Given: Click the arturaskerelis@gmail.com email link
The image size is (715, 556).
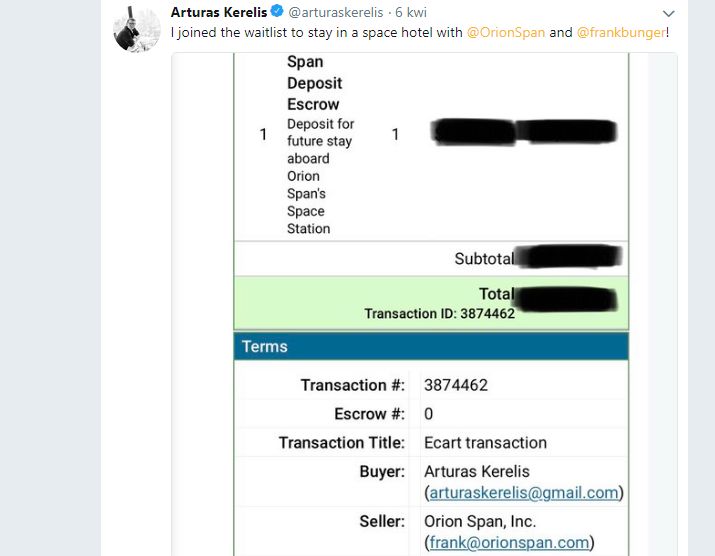Looking at the screenshot, I should click(524, 492).
